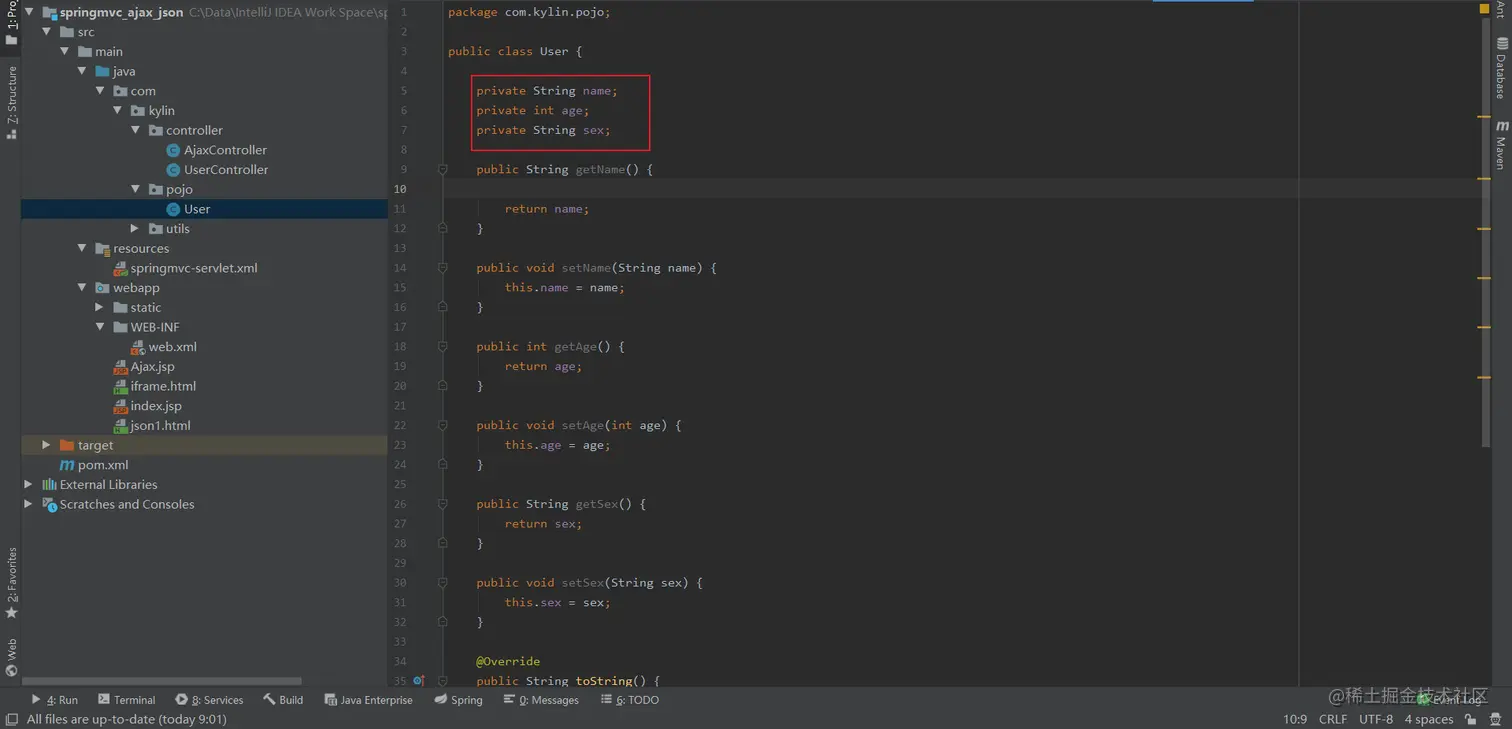This screenshot has height=729, width=1512.
Task: Toggle code folding of getSex() at line 26
Action: coord(443,504)
